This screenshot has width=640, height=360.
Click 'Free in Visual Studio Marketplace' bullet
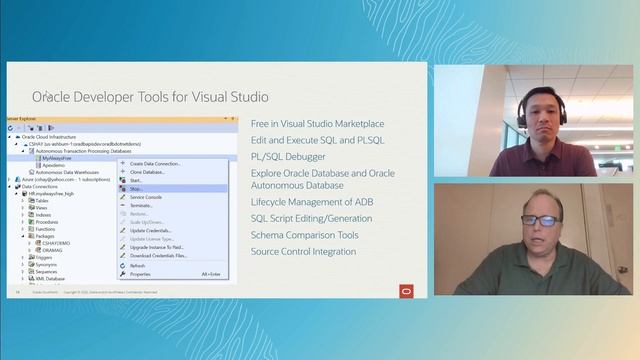point(317,124)
